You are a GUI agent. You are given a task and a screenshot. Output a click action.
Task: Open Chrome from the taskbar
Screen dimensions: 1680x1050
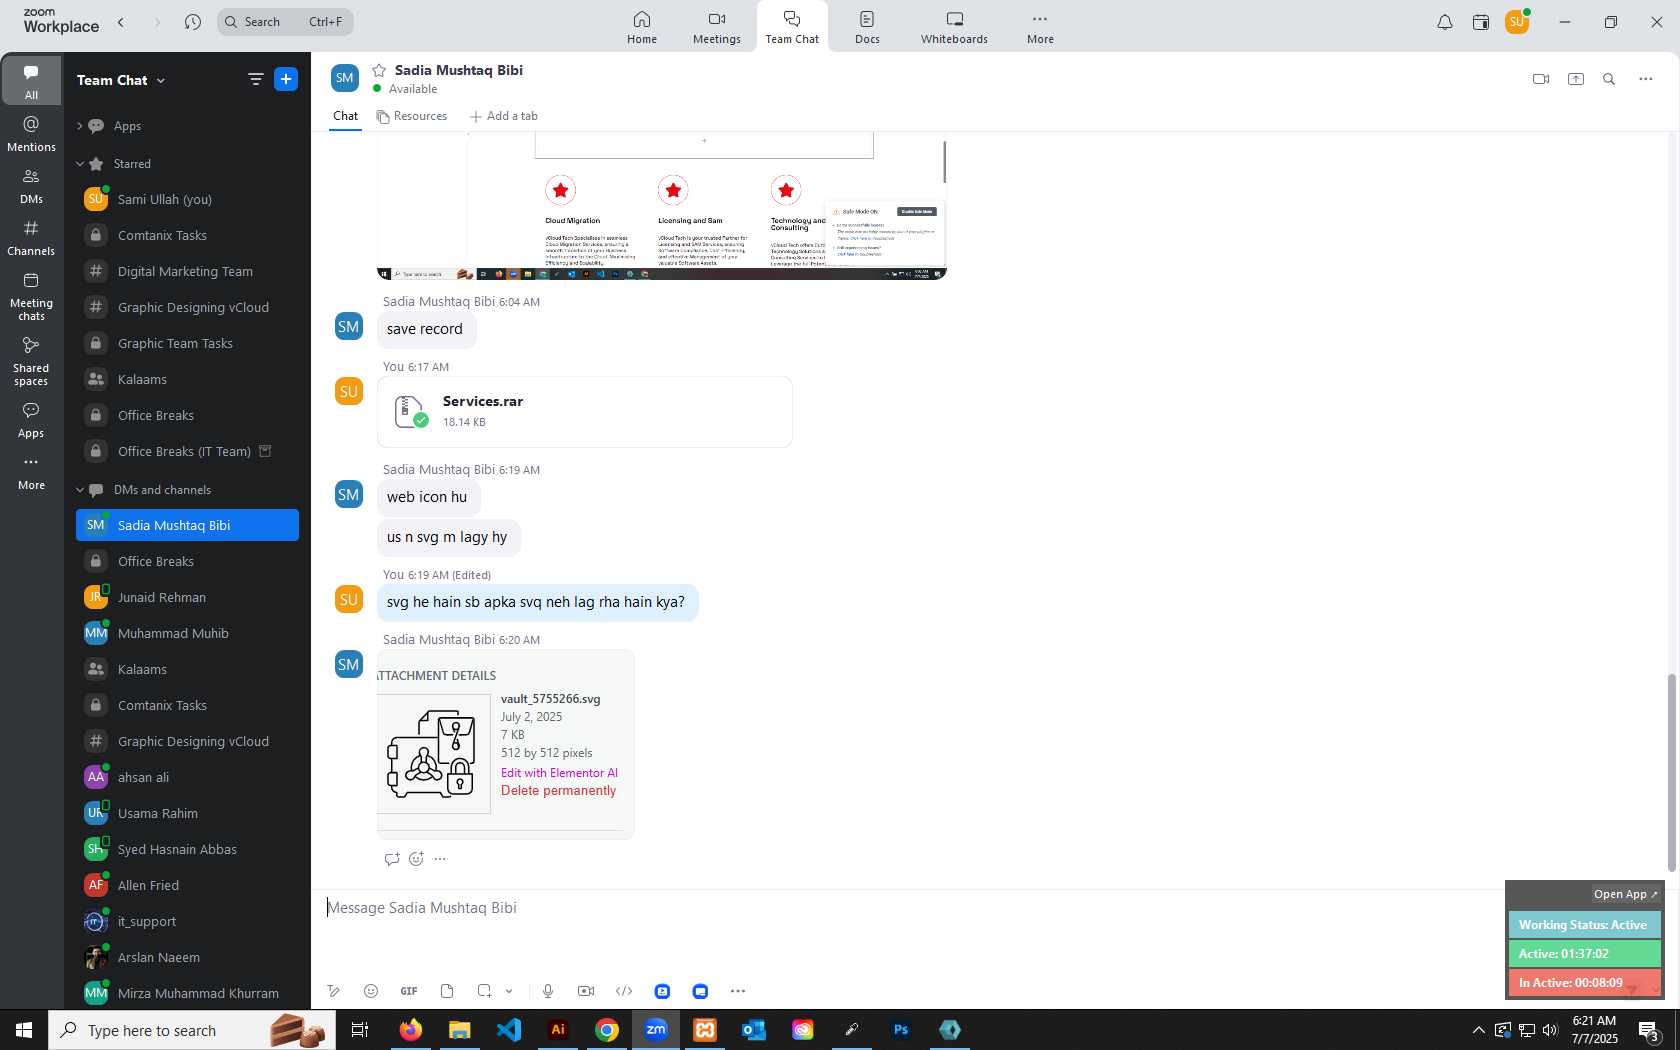point(607,1030)
